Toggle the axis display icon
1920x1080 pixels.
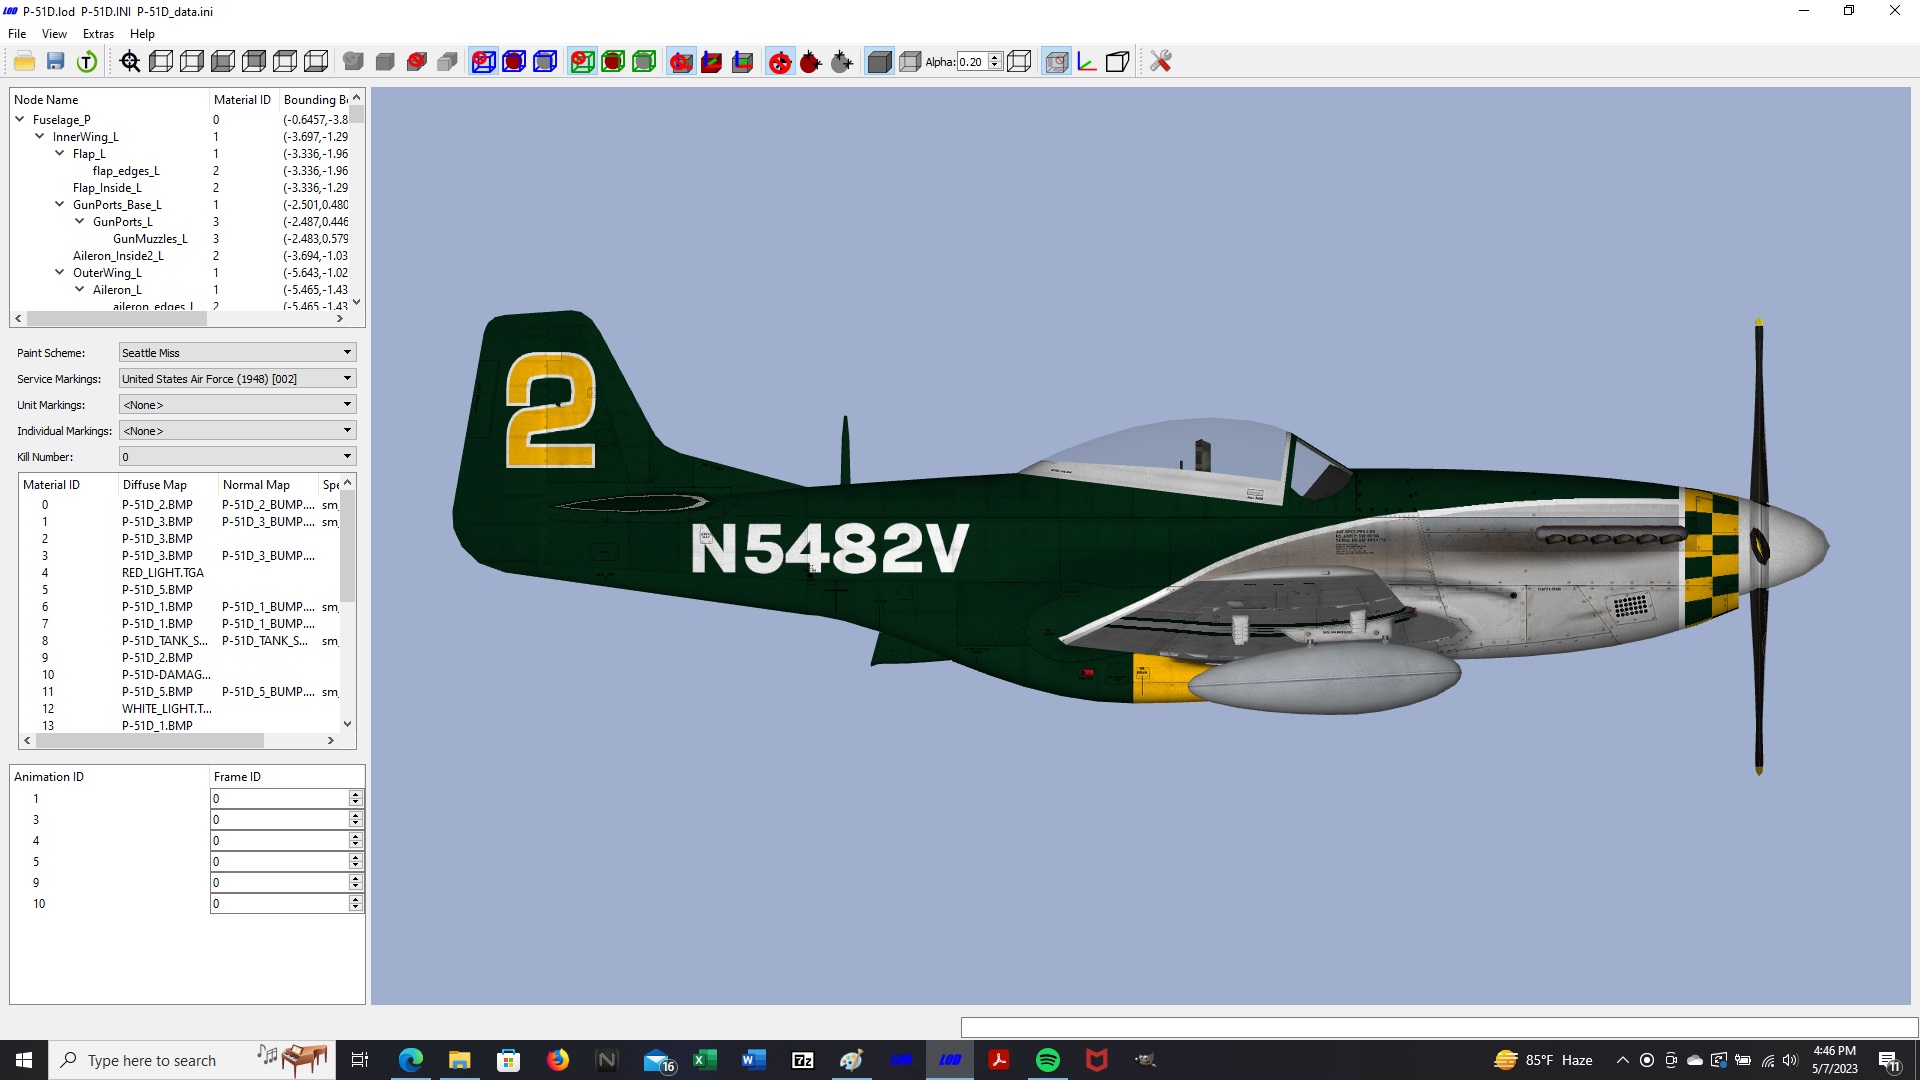[1087, 62]
